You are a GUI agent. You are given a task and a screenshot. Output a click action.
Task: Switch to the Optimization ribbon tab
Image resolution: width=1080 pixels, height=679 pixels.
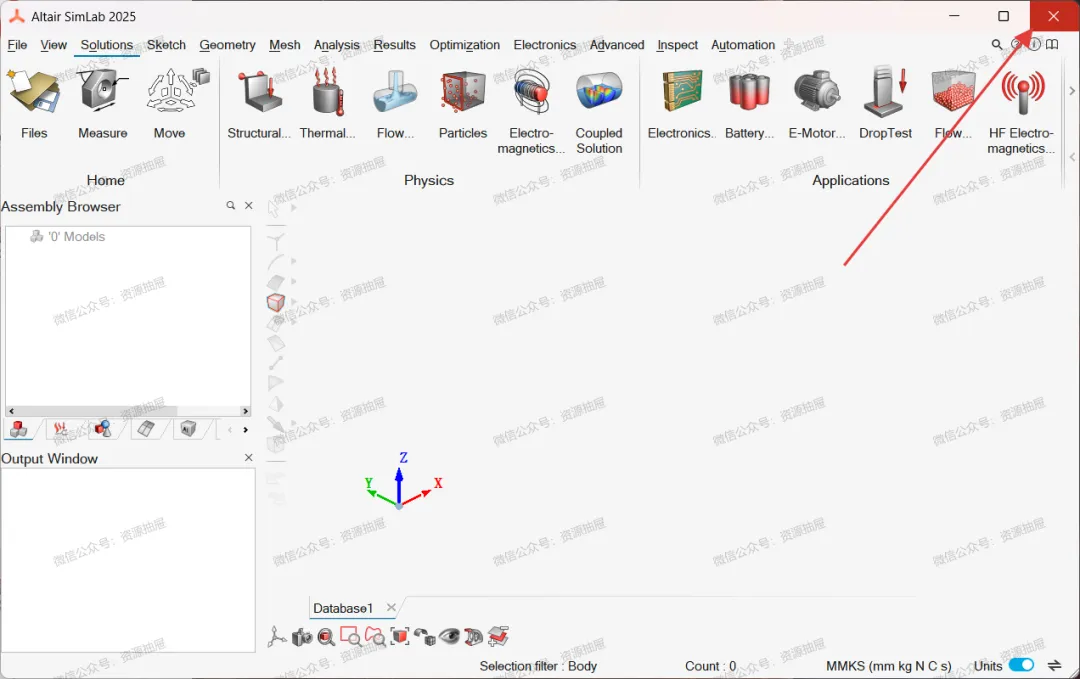point(465,45)
